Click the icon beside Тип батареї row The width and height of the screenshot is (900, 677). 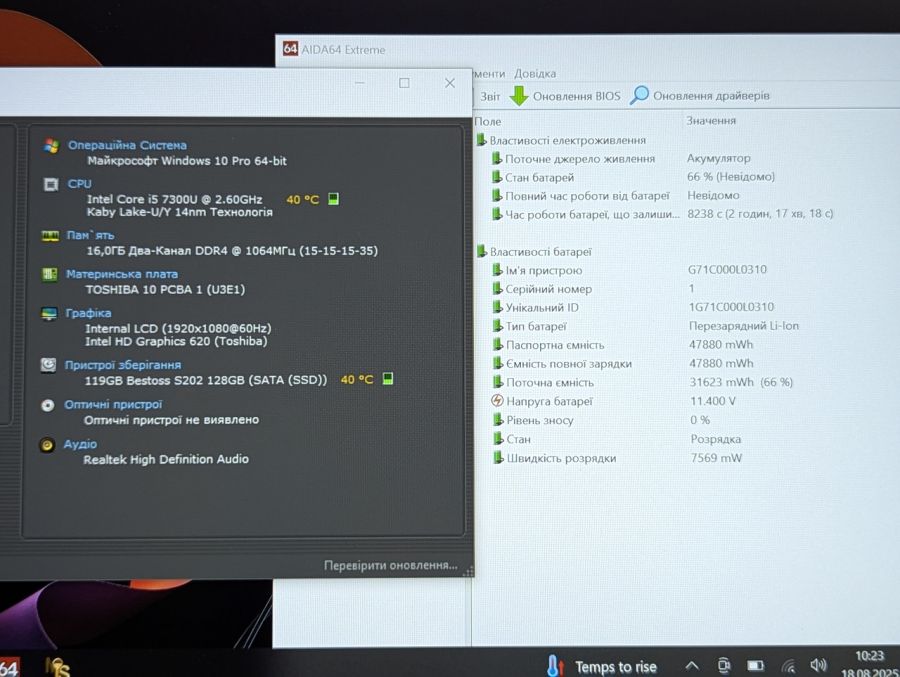[x=497, y=326]
